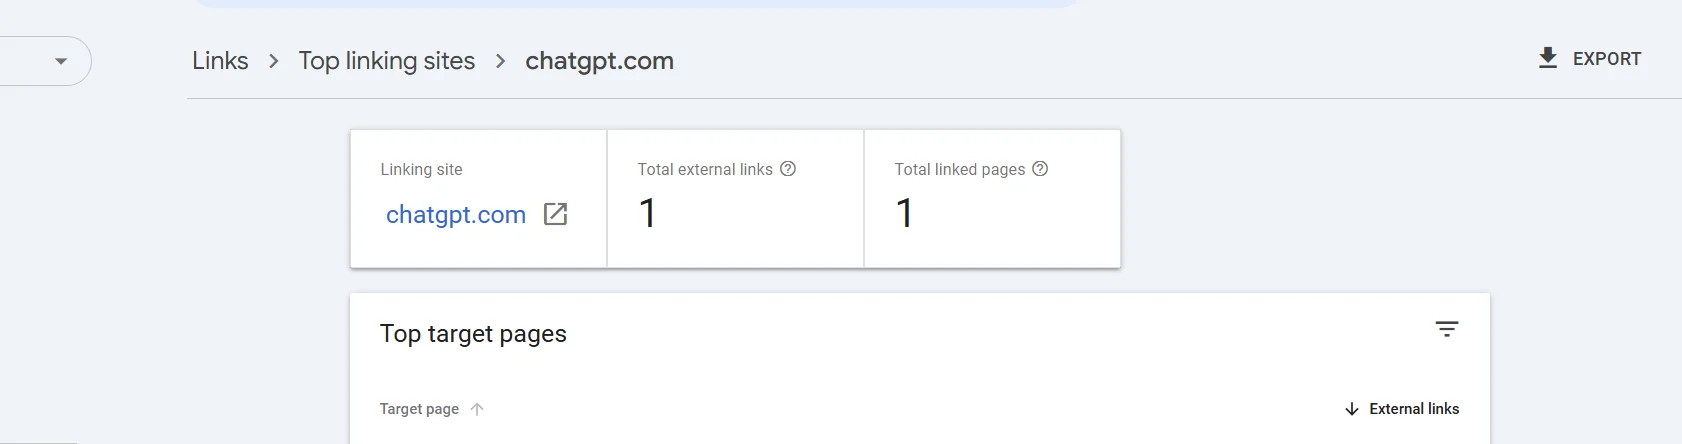Image resolution: width=1682 pixels, height=444 pixels.
Task: Click open-in-new-tab icon beside chatgpt.com
Action: (x=555, y=214)
